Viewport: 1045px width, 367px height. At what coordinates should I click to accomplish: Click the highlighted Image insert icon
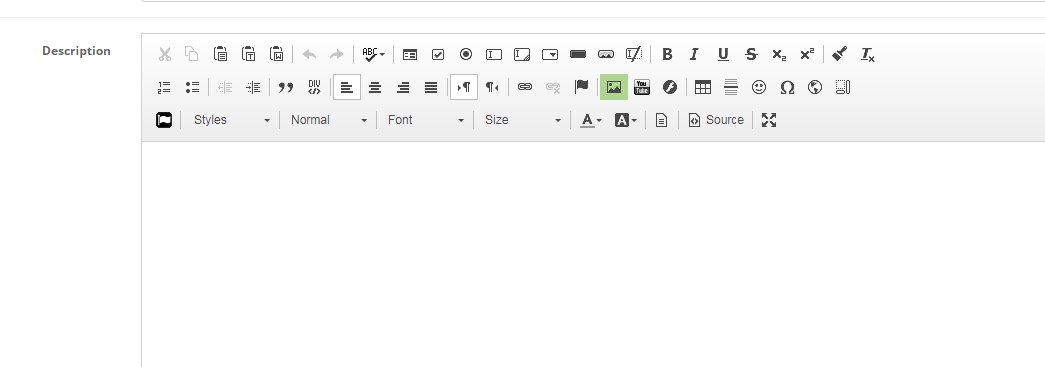point(614,87)
